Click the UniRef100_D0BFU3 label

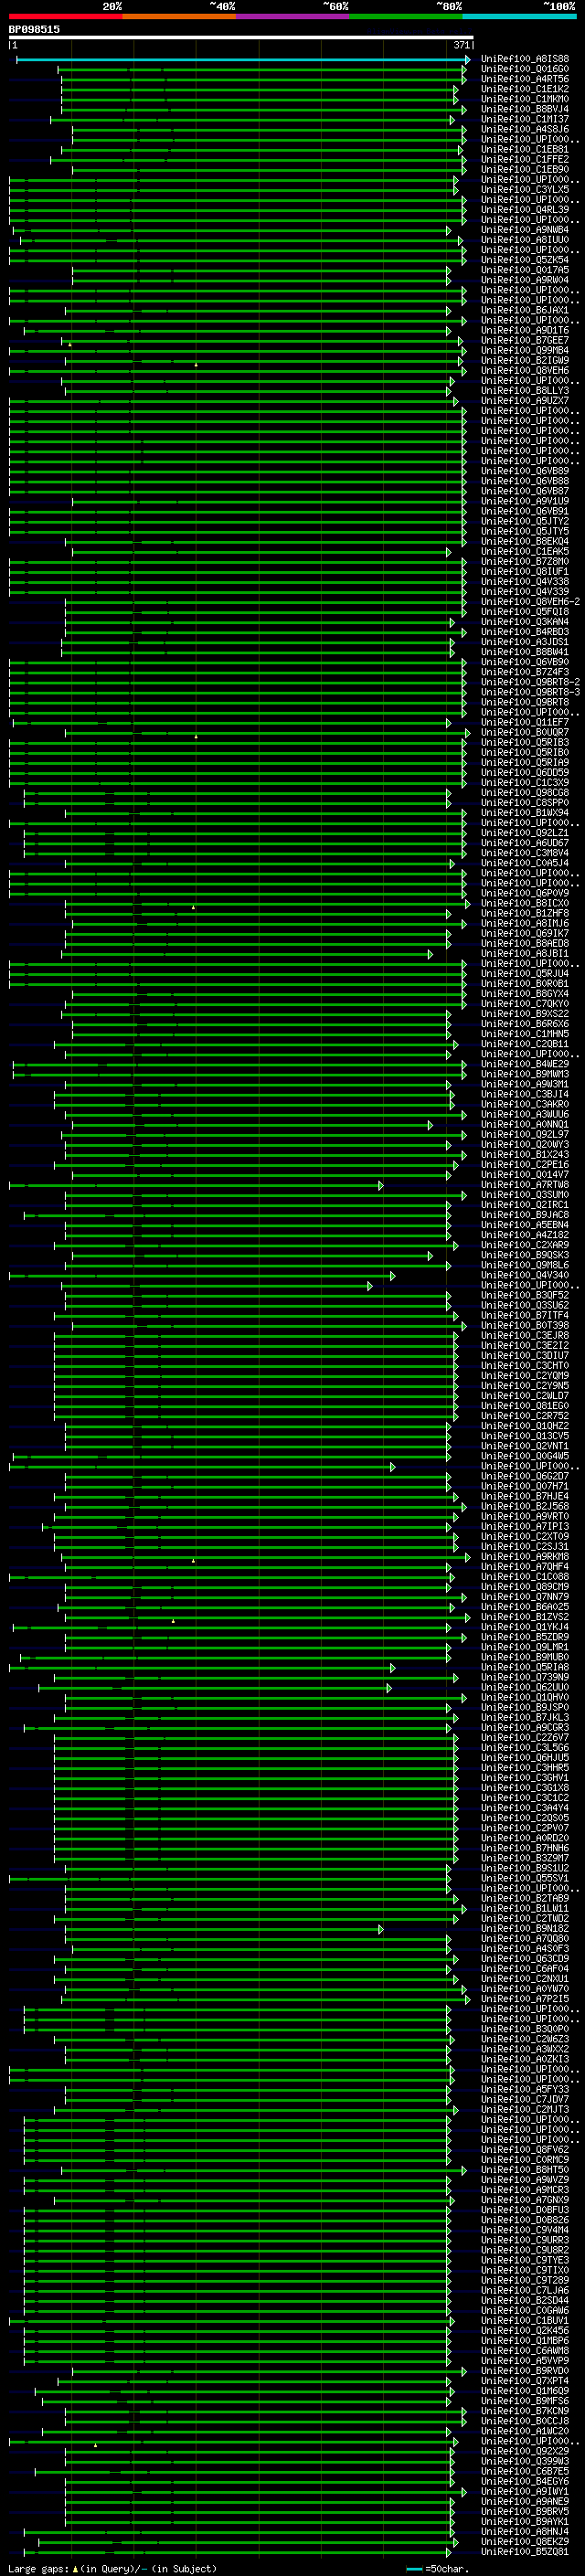[x=525, y=2210]
